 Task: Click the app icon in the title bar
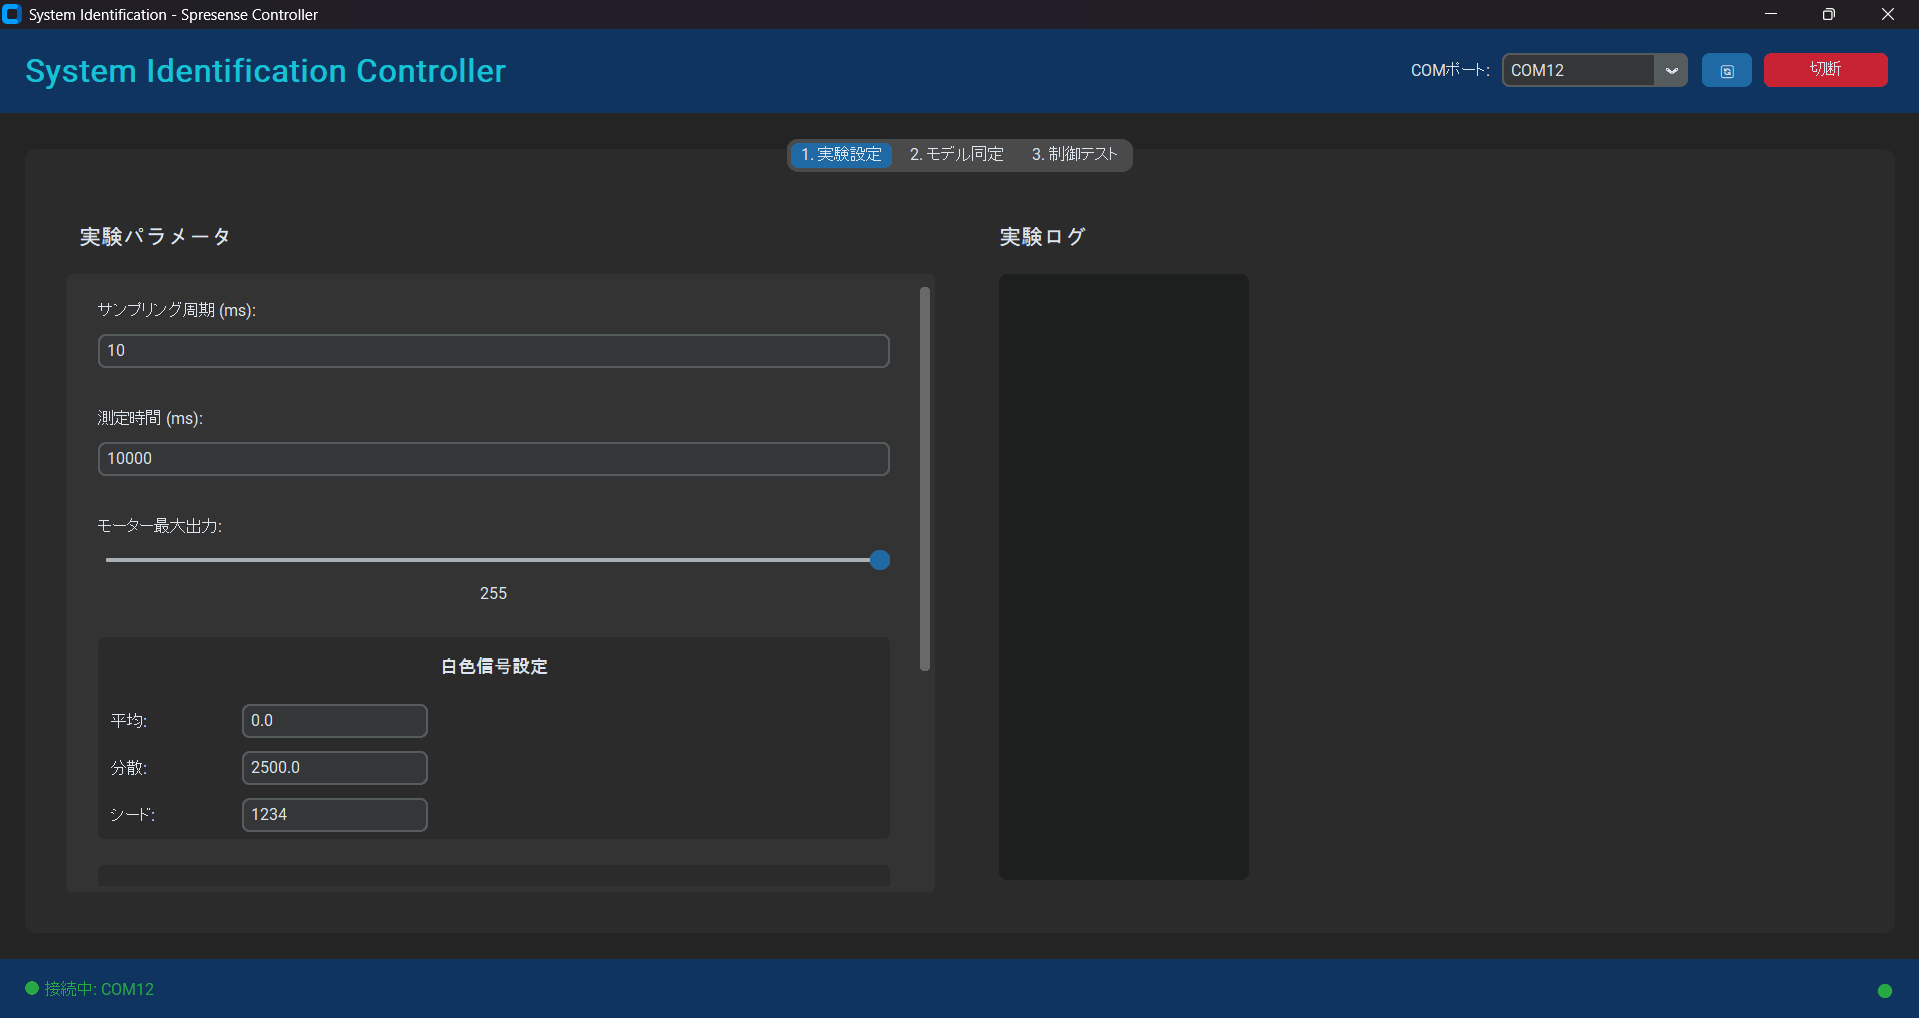tap(12, 14)
